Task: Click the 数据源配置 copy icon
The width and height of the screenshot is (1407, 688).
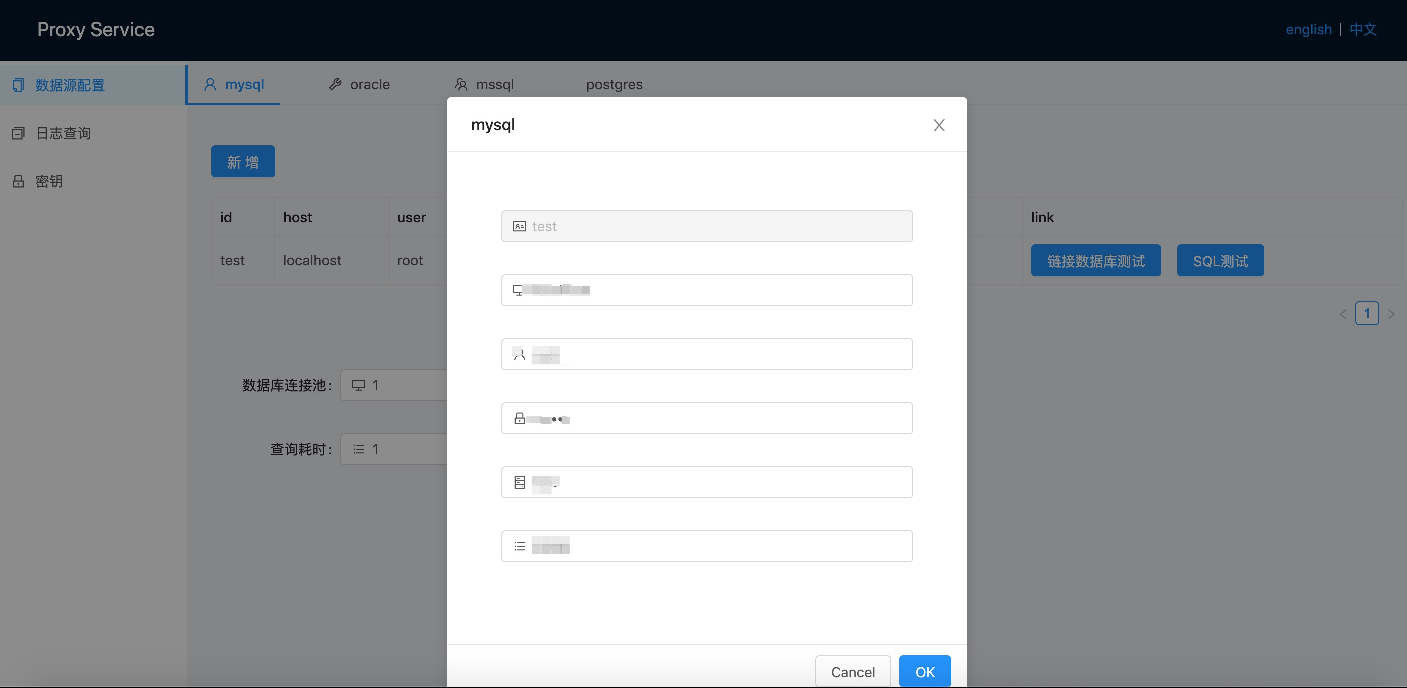Action: coord(18,85)
